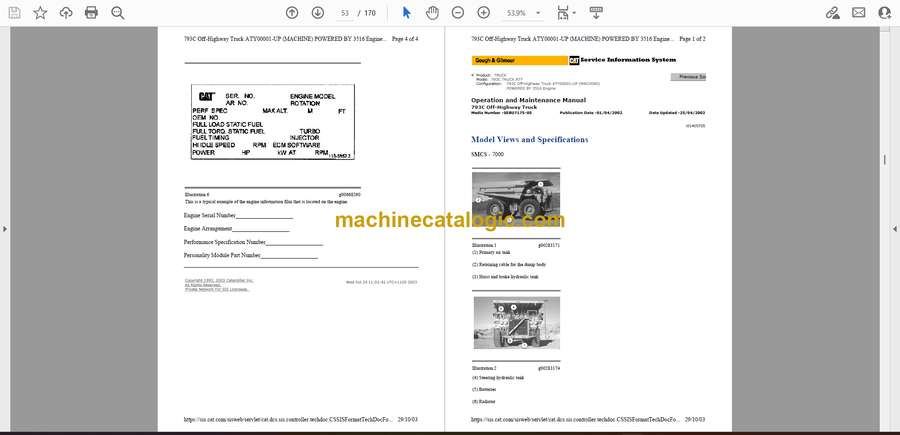This screenshot has width=900, height=435.
Task: Click the 'Service Information System' header text
Action: (628, 60)
